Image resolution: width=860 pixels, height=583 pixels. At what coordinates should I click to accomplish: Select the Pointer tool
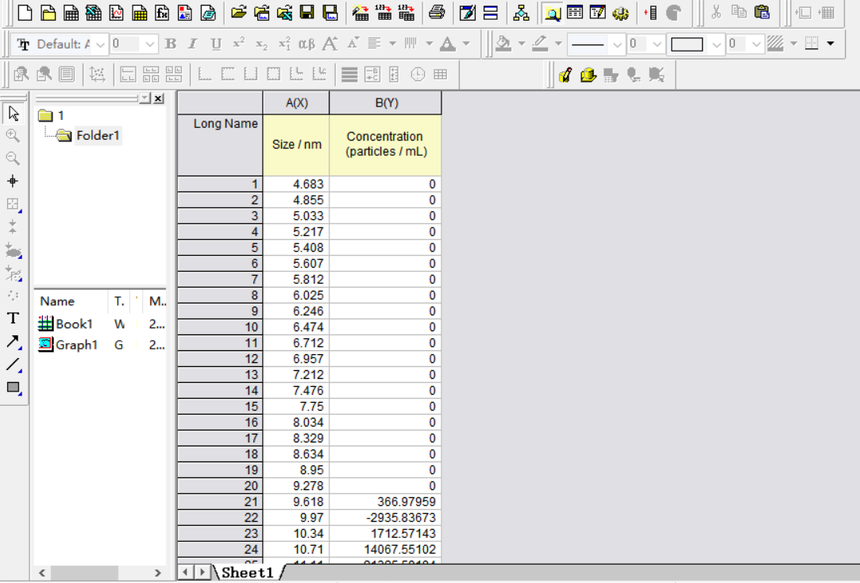coord(13,114)
